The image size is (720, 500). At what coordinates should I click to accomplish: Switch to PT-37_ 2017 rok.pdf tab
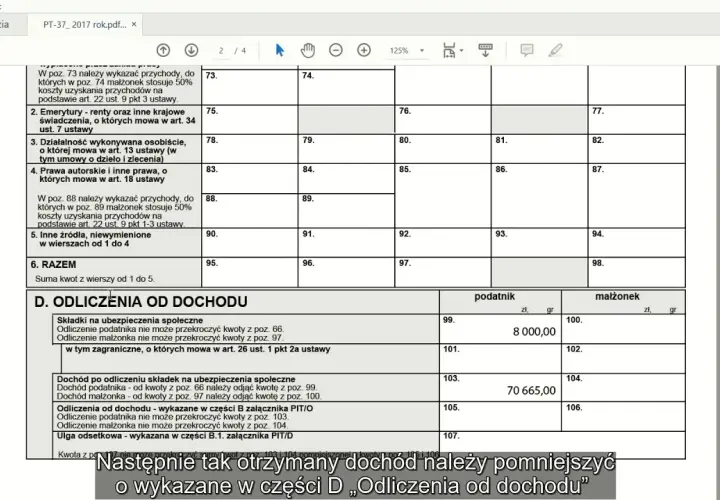click(84, 25)
